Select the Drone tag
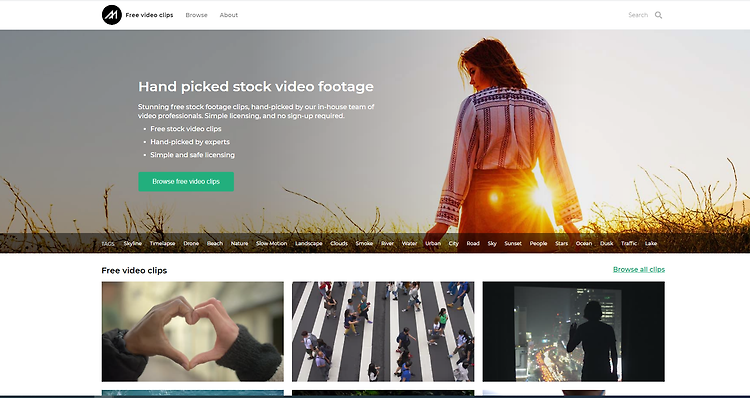Screen dimensions: 750x398 coord(191,243)
